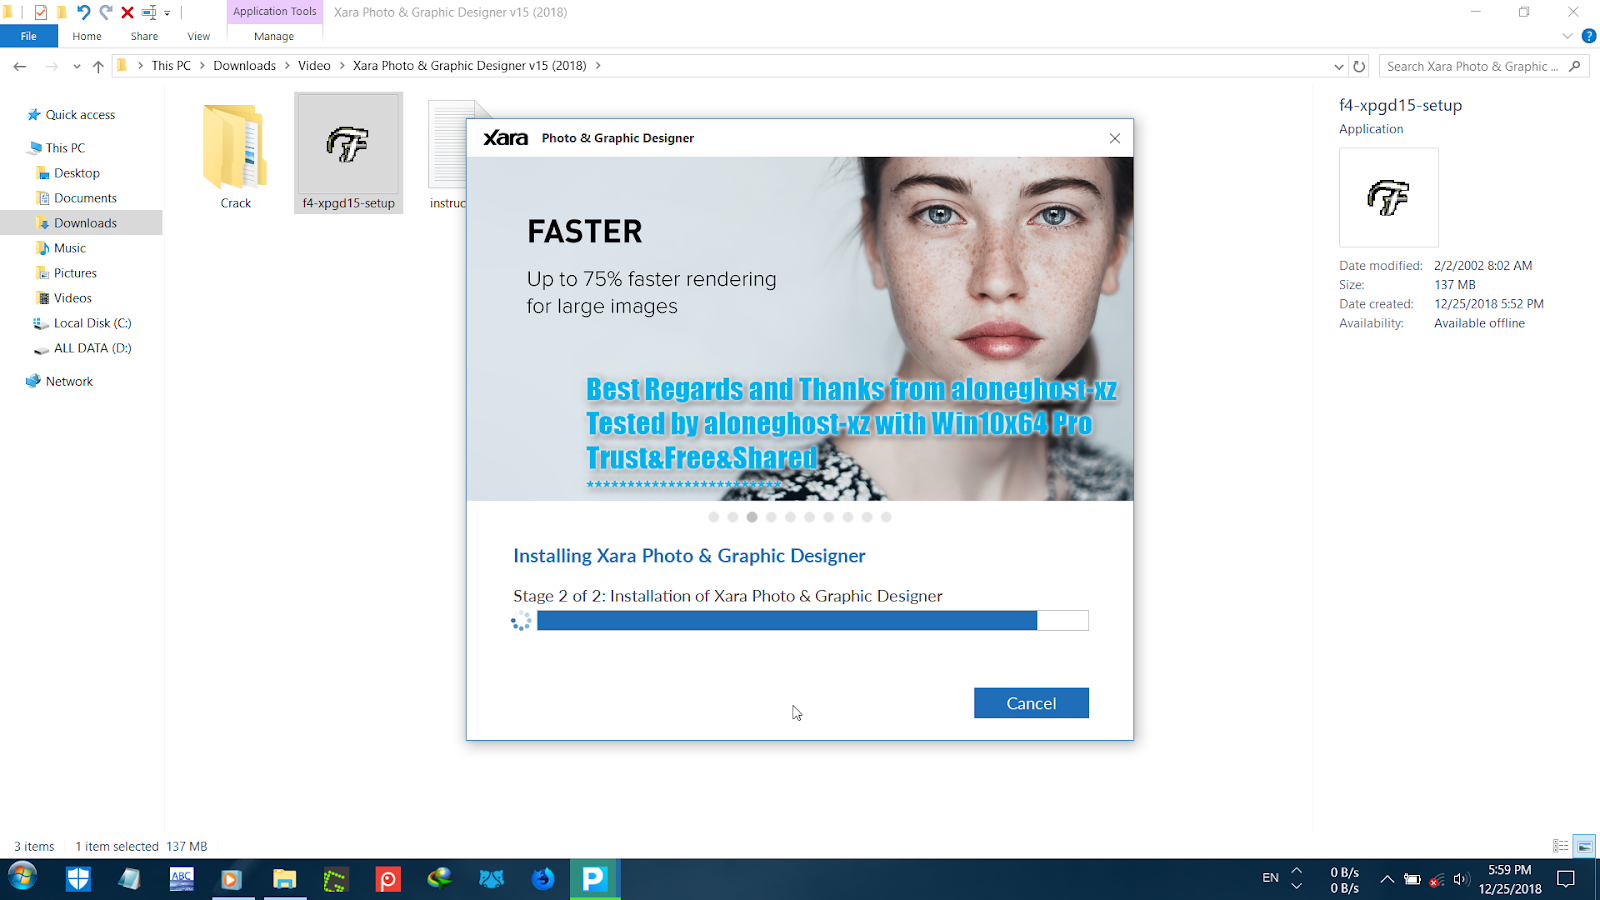Viewport: 1600px width, 900px height.
Task: Close the Xara installer dialog
Action: [1115, 138]
